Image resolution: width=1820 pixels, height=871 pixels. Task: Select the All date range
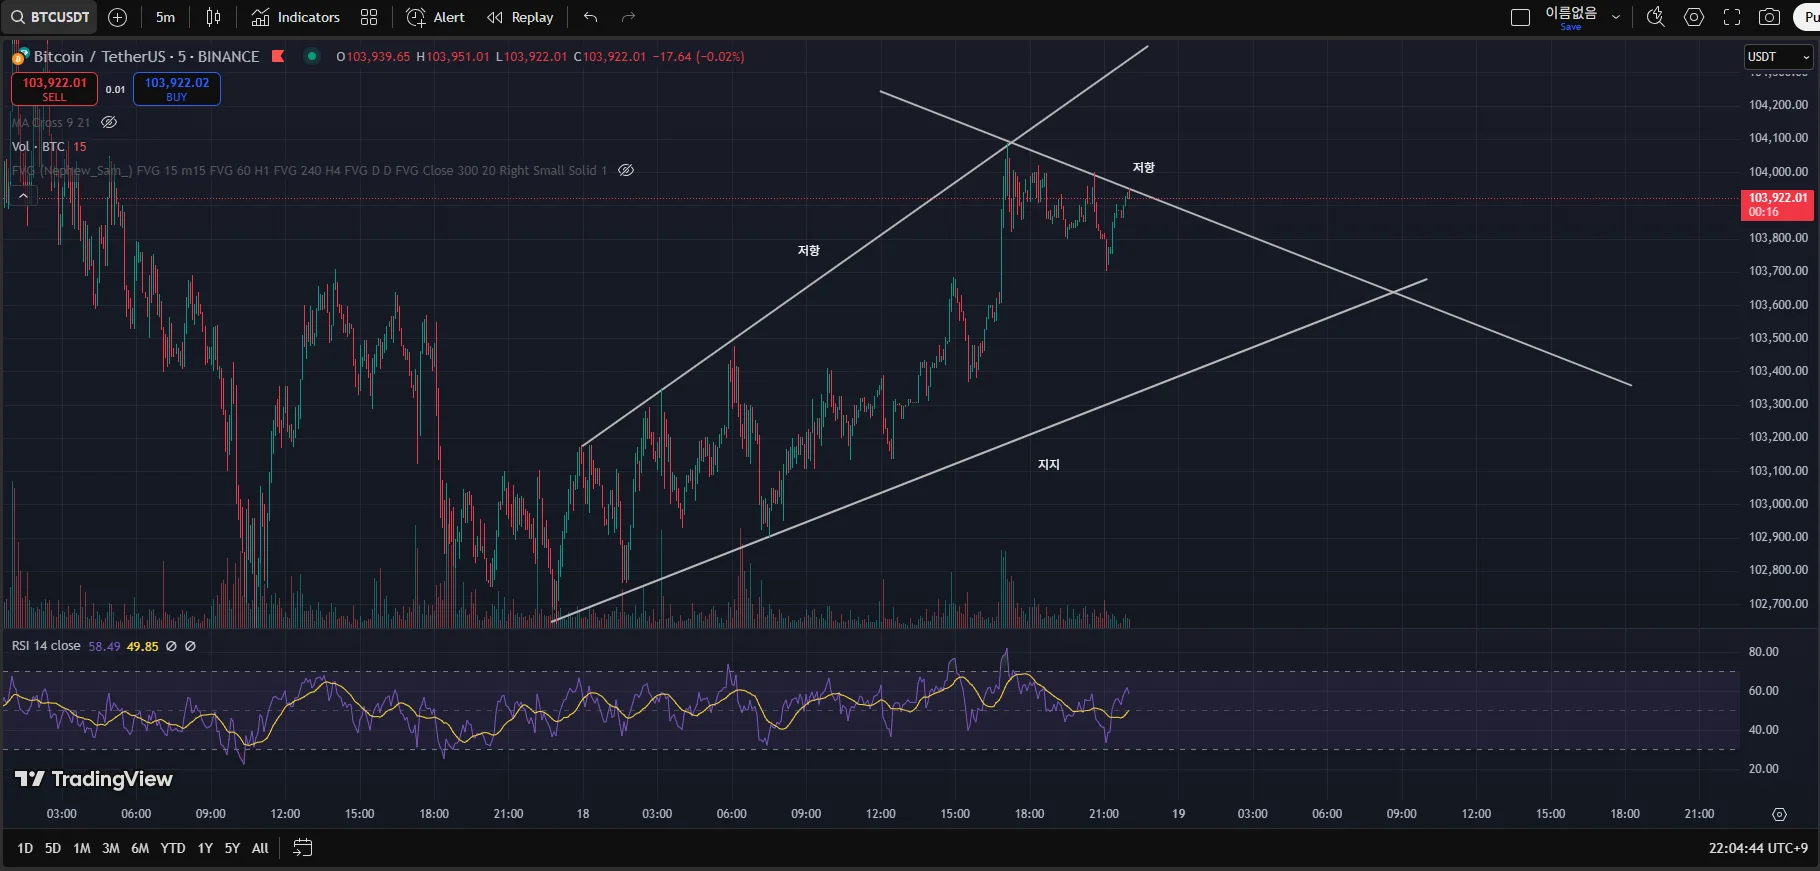click(x=260, y=848)
